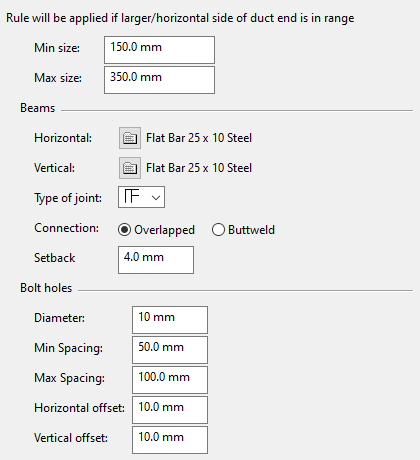The image size is (420, 460).
Task: Edit the Min size field
Action: click(159, 50)
